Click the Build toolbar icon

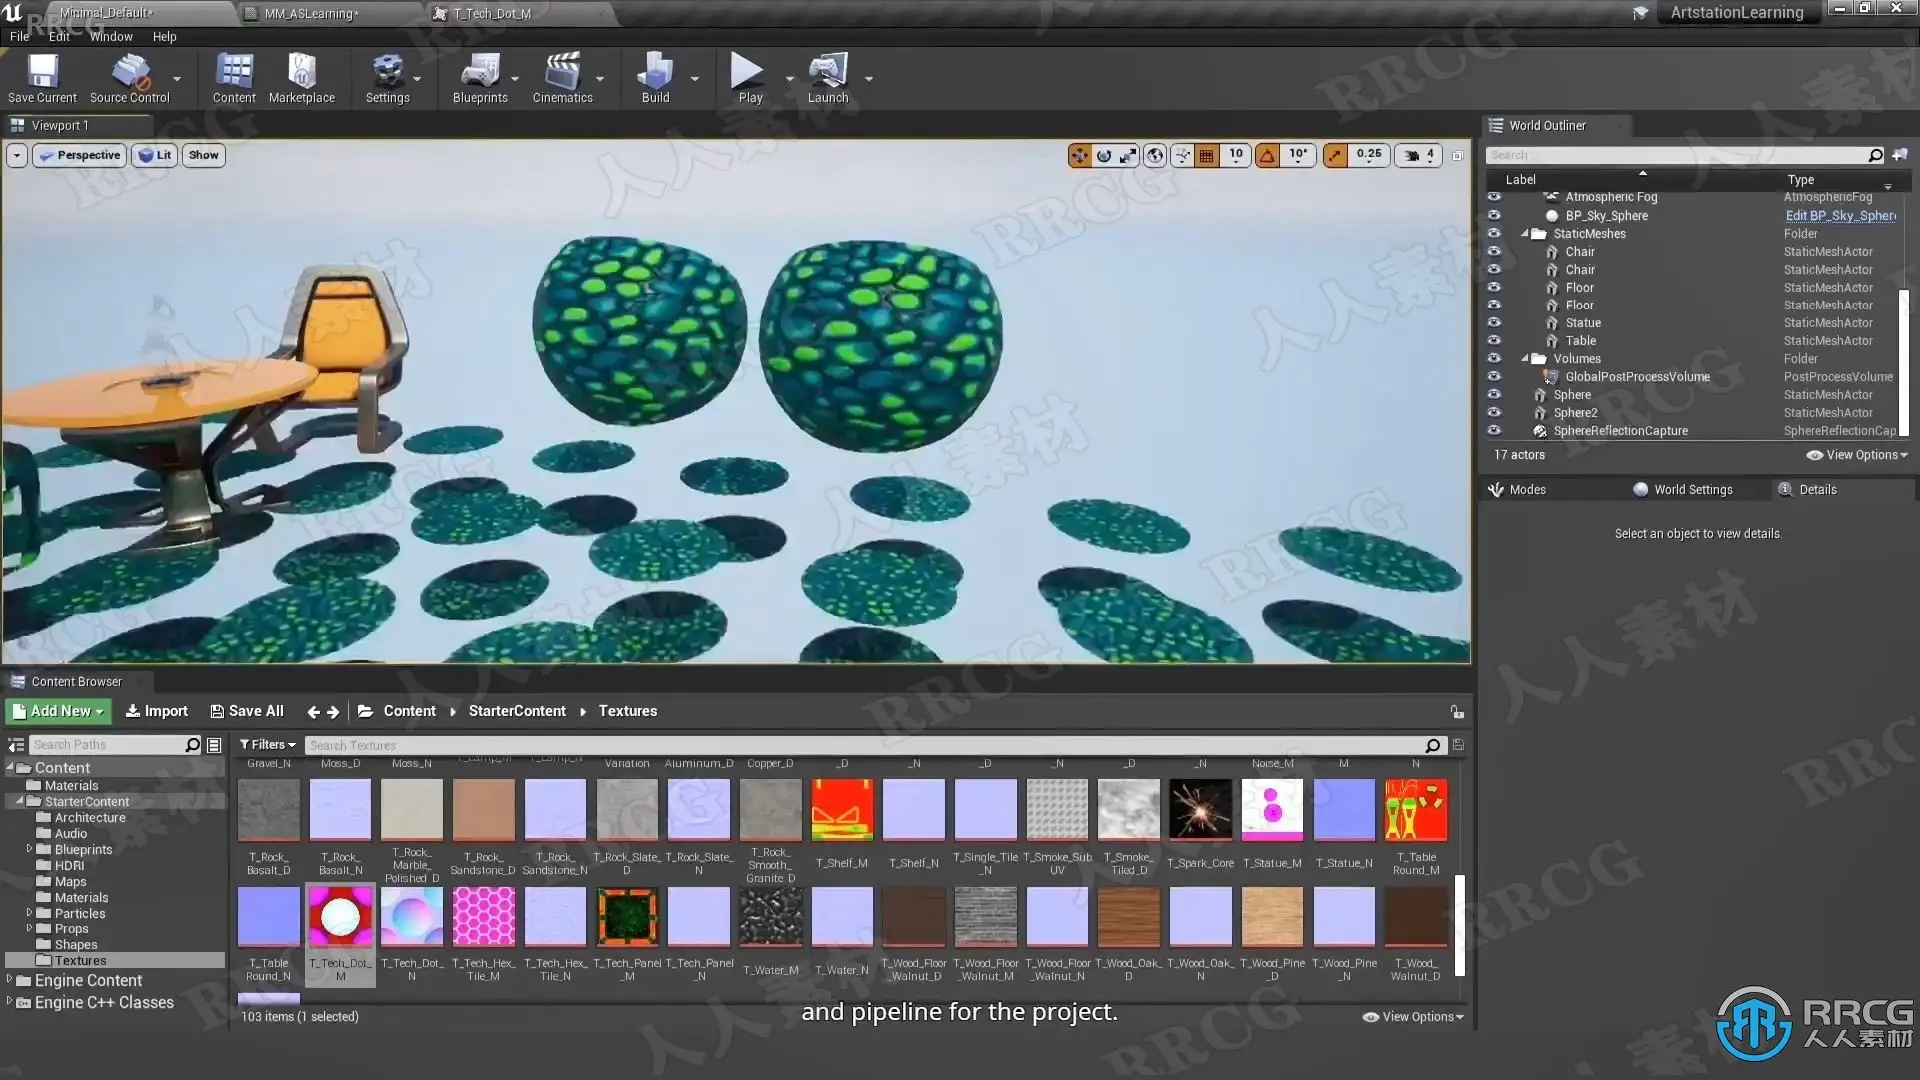click(x=655, y=72)
